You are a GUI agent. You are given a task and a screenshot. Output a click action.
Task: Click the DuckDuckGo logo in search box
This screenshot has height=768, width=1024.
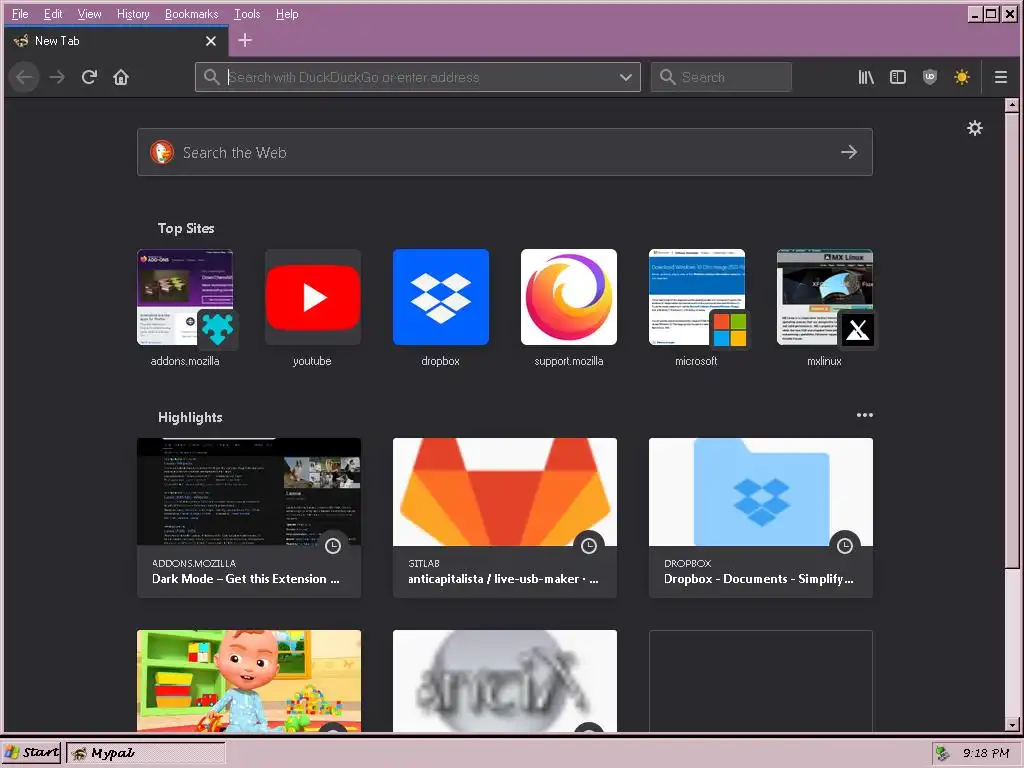162,152
